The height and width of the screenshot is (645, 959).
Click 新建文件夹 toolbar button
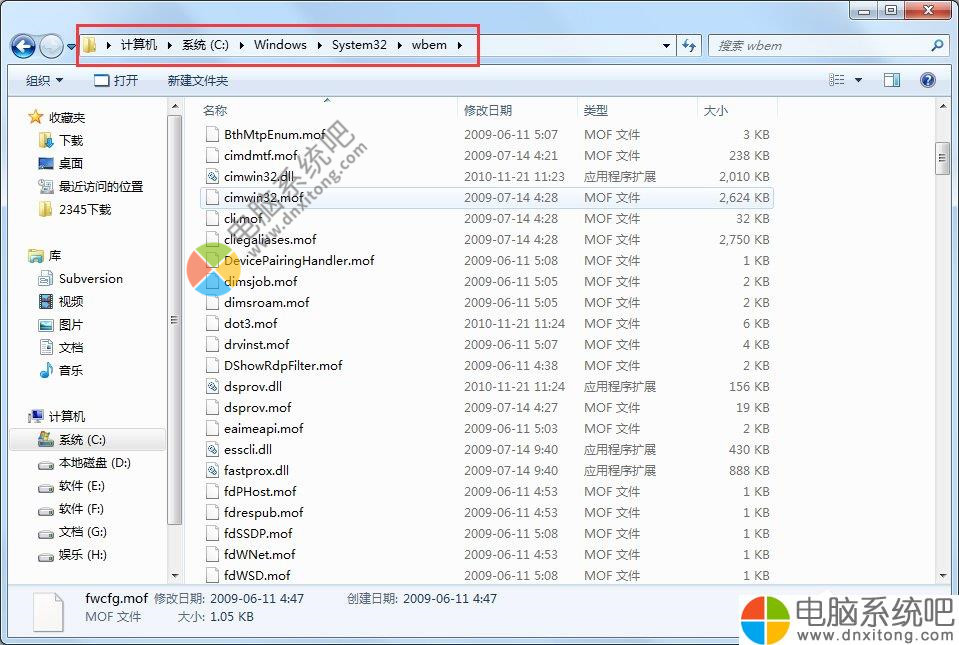coord(198,81)
